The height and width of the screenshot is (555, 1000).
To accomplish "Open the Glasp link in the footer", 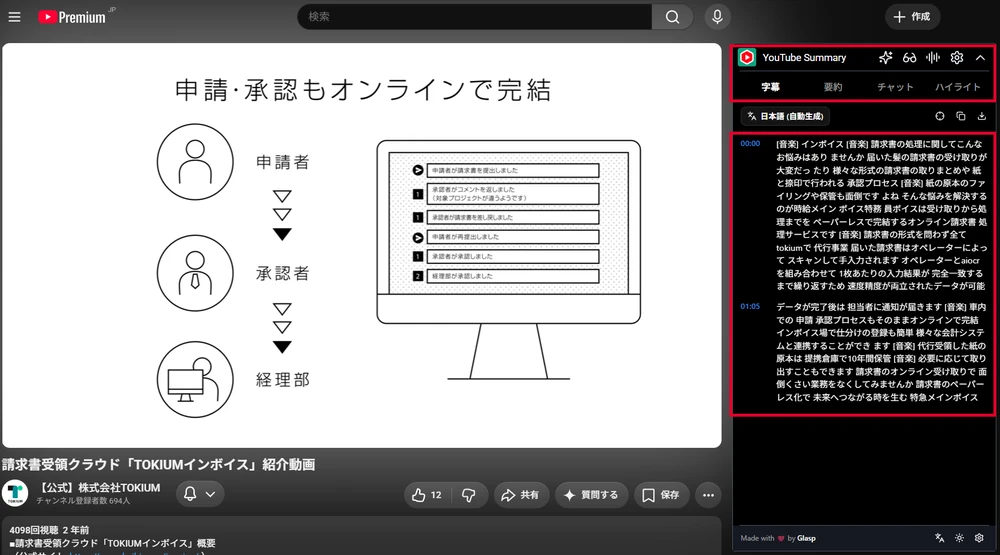I will [x=806, y=538].
